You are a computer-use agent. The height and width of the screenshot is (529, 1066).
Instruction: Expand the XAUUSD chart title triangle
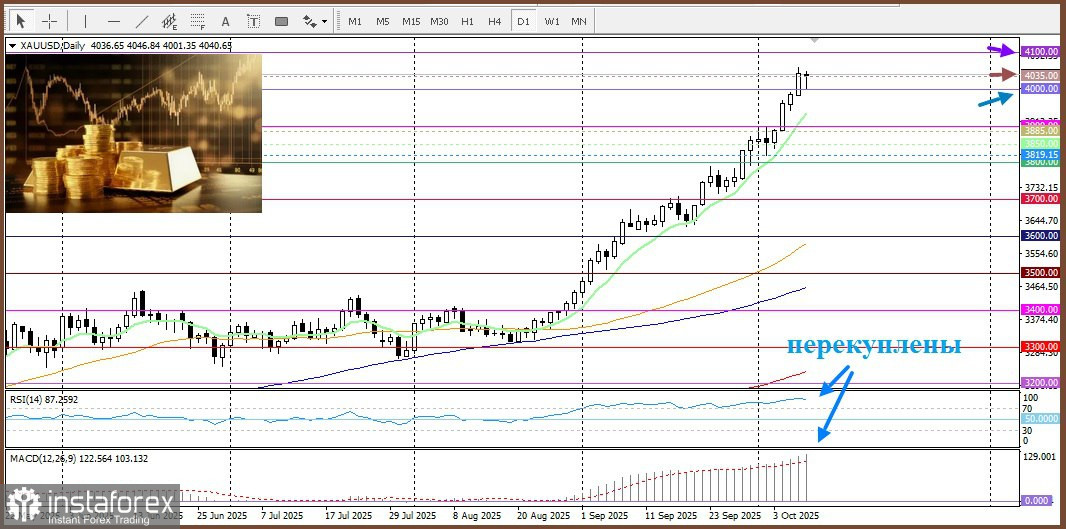coord(12,46)
